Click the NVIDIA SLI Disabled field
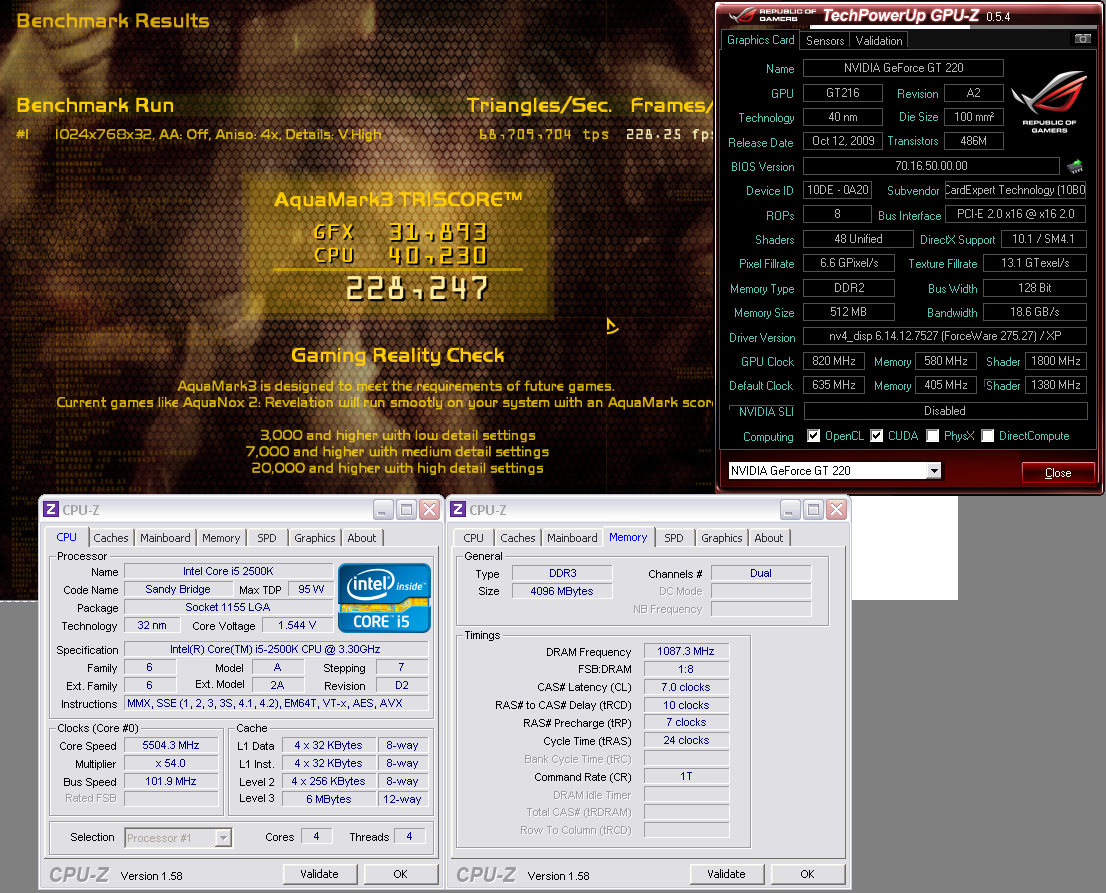Image resolution: width=1106 pixels, height=893 pixels. pos(945,411)
